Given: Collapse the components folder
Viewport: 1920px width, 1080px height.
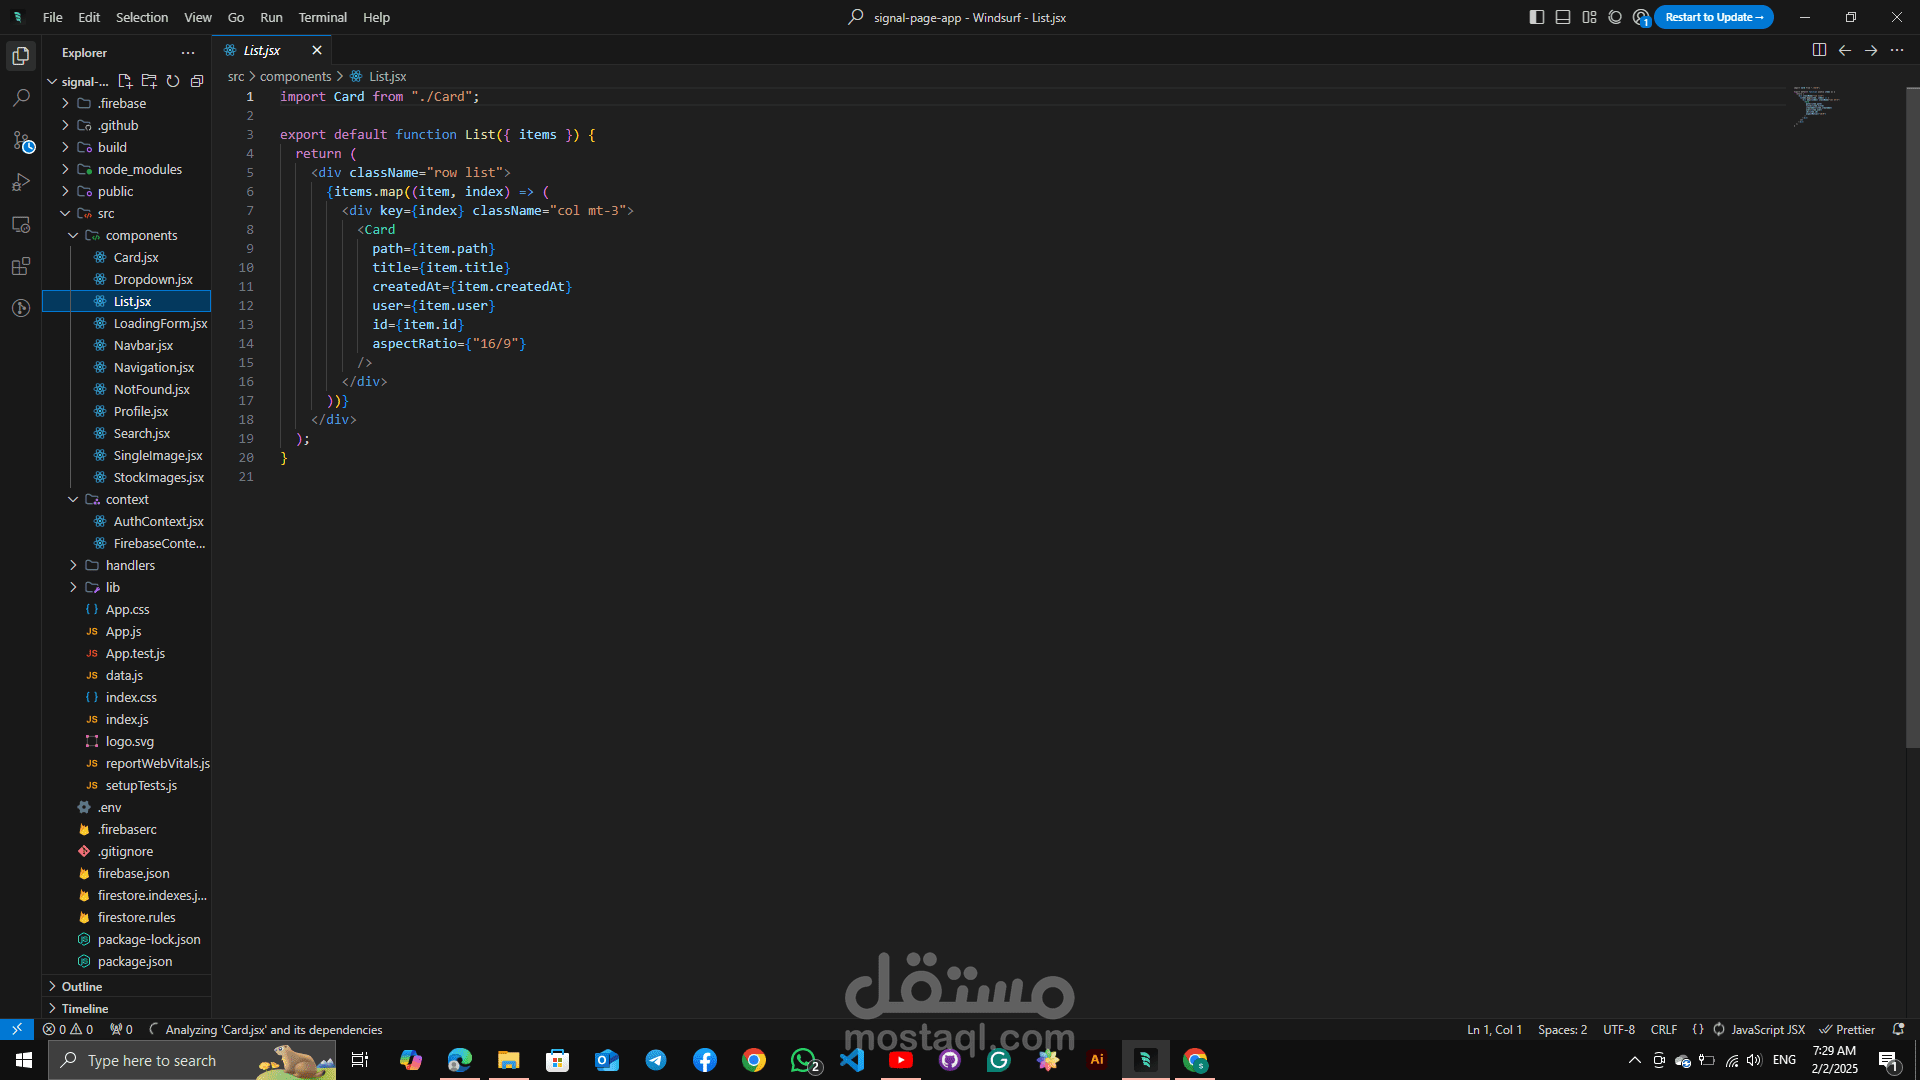Looking at the screenshot, I should tap(141, 235).
